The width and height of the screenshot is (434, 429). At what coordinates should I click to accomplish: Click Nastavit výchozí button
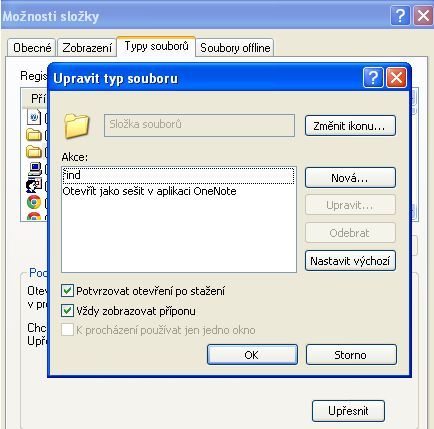point(350,260)
